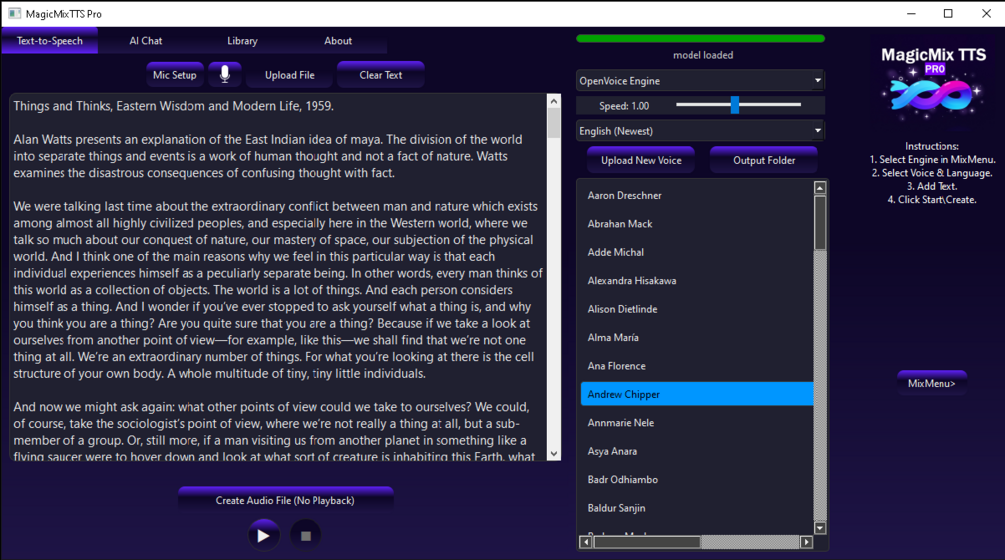Select the voice Badr Odhiambo
Viewport: 1005px width, 560px height.
click(x=697, y=479)
